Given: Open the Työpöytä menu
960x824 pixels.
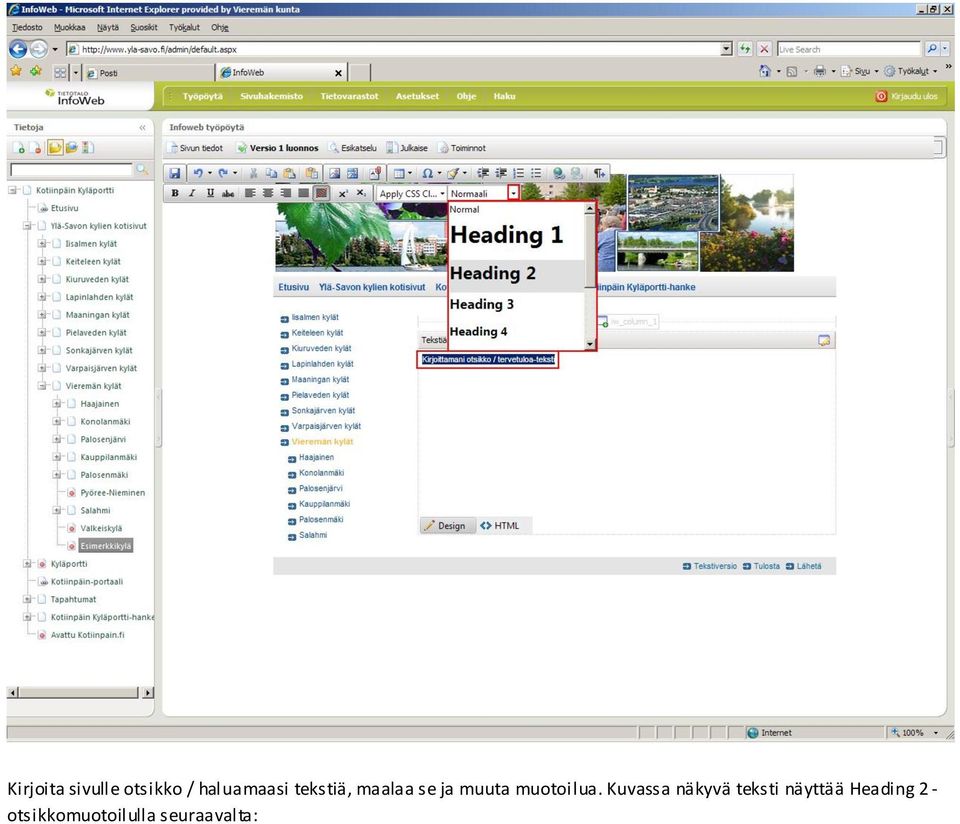Looking at the screenshot, I should [x=203, y=96].
